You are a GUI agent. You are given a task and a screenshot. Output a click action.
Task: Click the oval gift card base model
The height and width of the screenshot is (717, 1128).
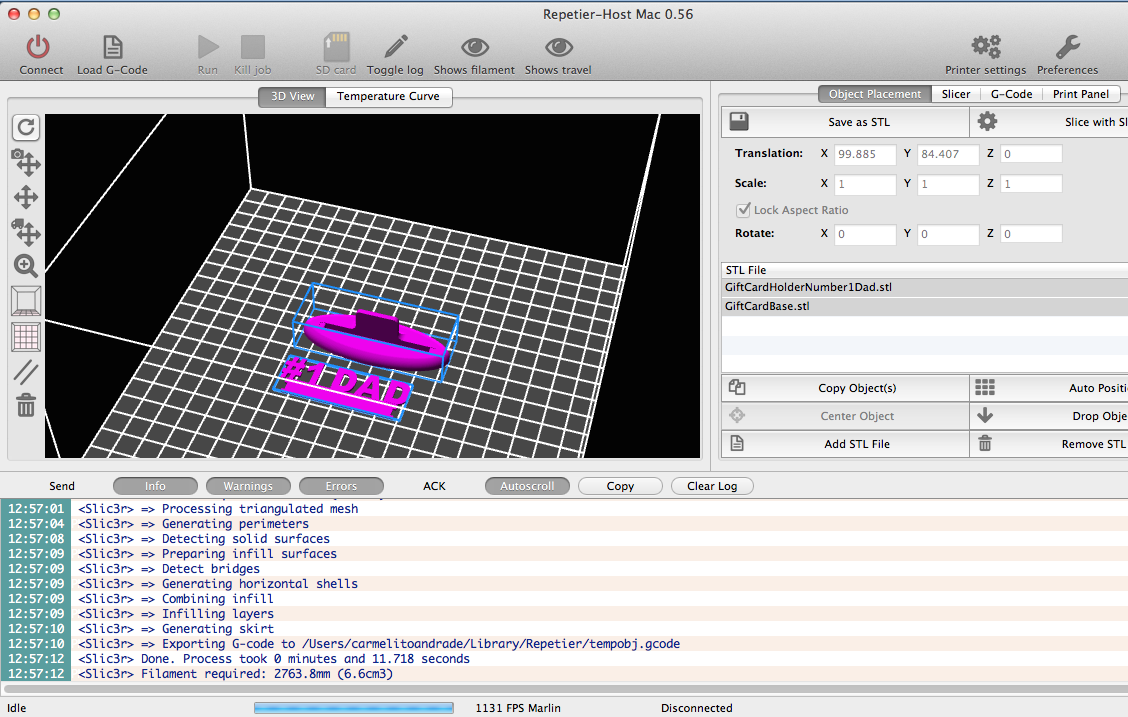[x=378, y=341]
